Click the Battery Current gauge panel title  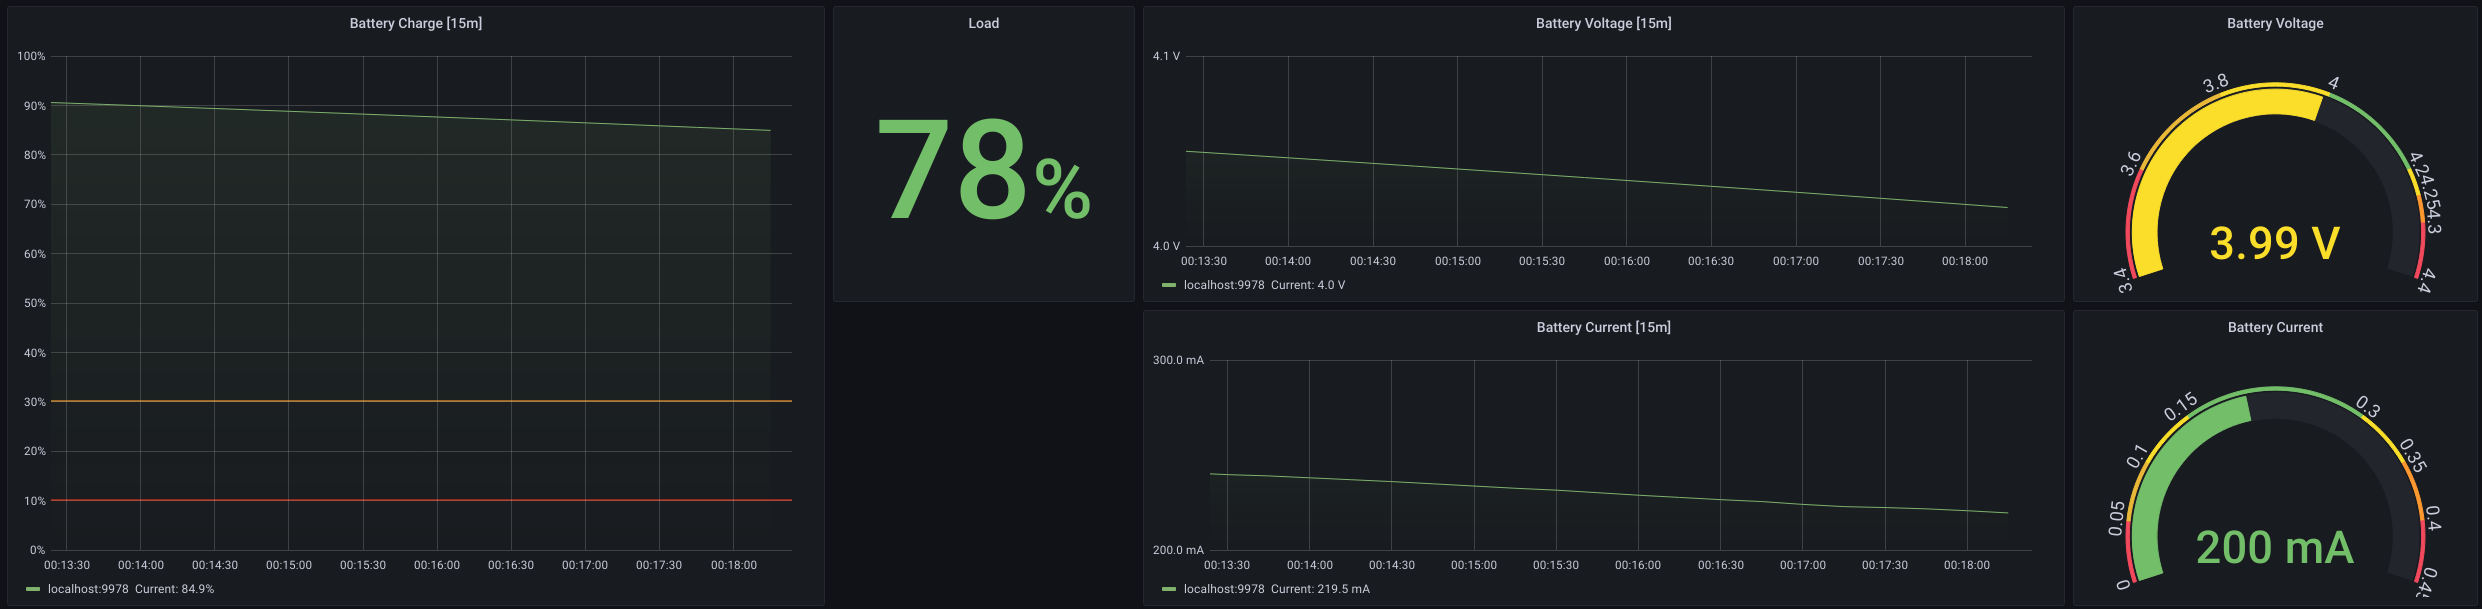(x=2275, y=327)
